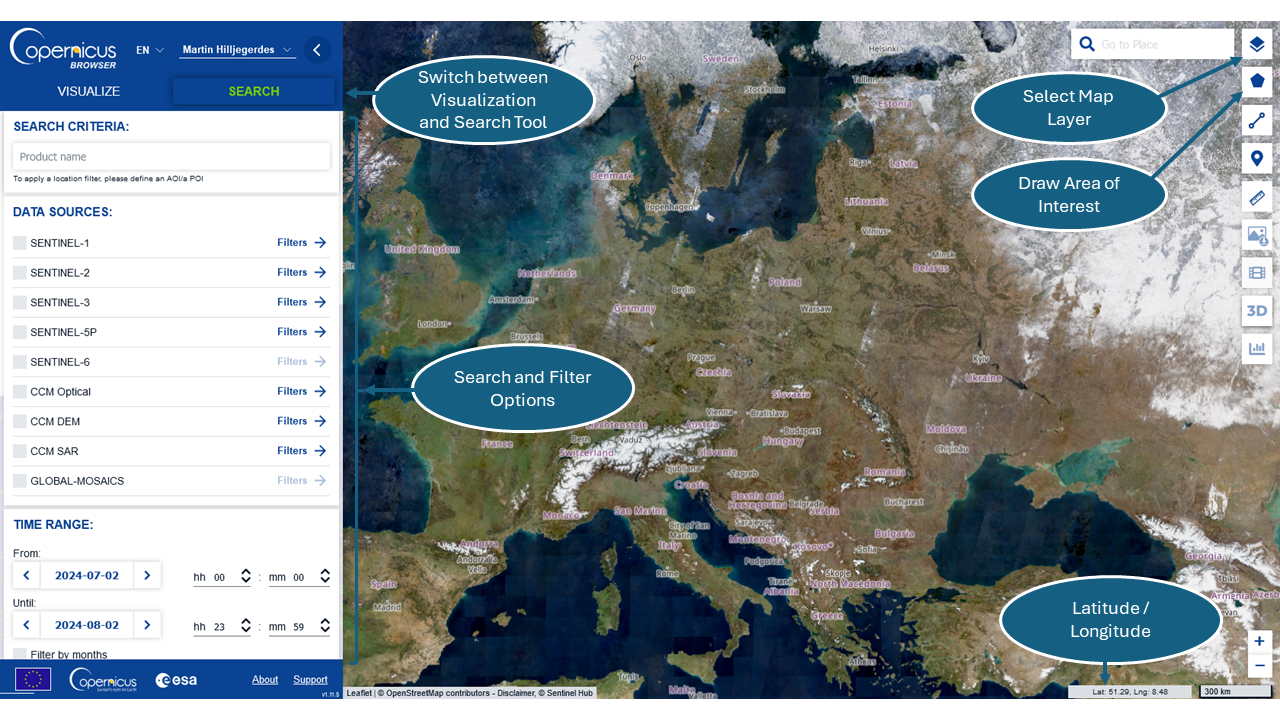The height and width of the screenshot is (720, 1280).
Task: Enable the CCM DEM data source
Action: (x=20, y=422)
